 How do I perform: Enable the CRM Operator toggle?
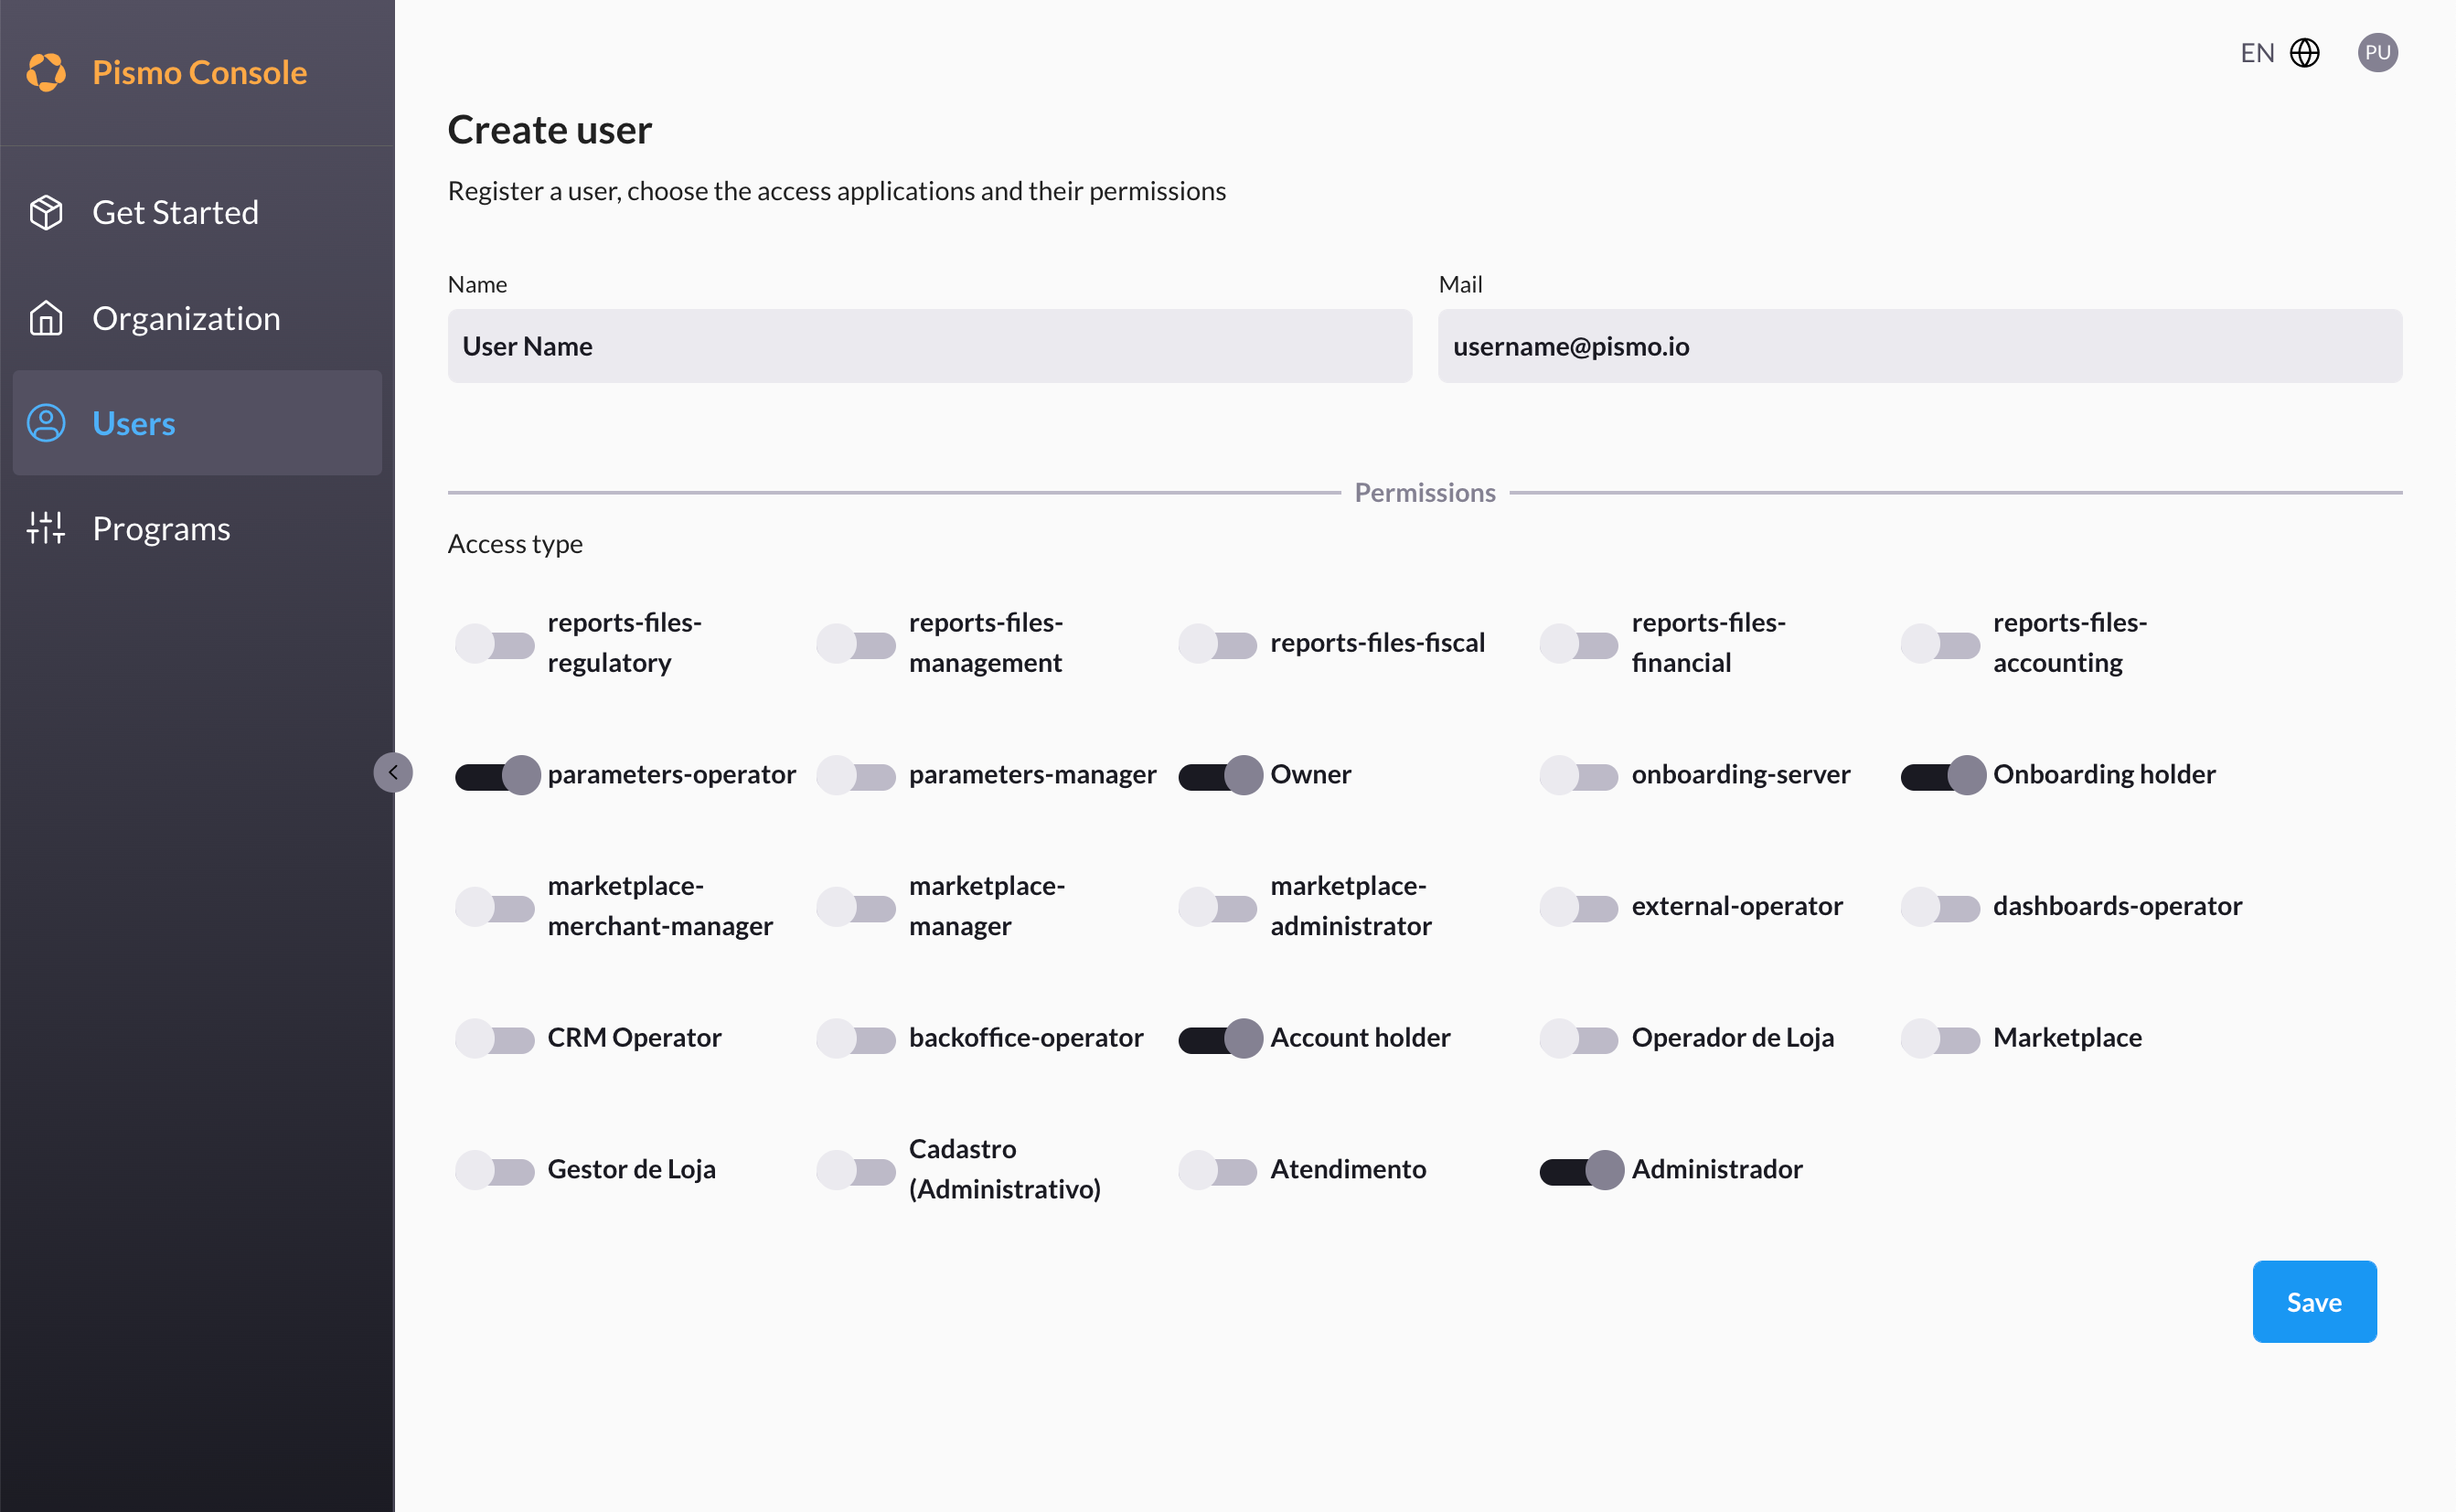click(x=494, y=1039)
